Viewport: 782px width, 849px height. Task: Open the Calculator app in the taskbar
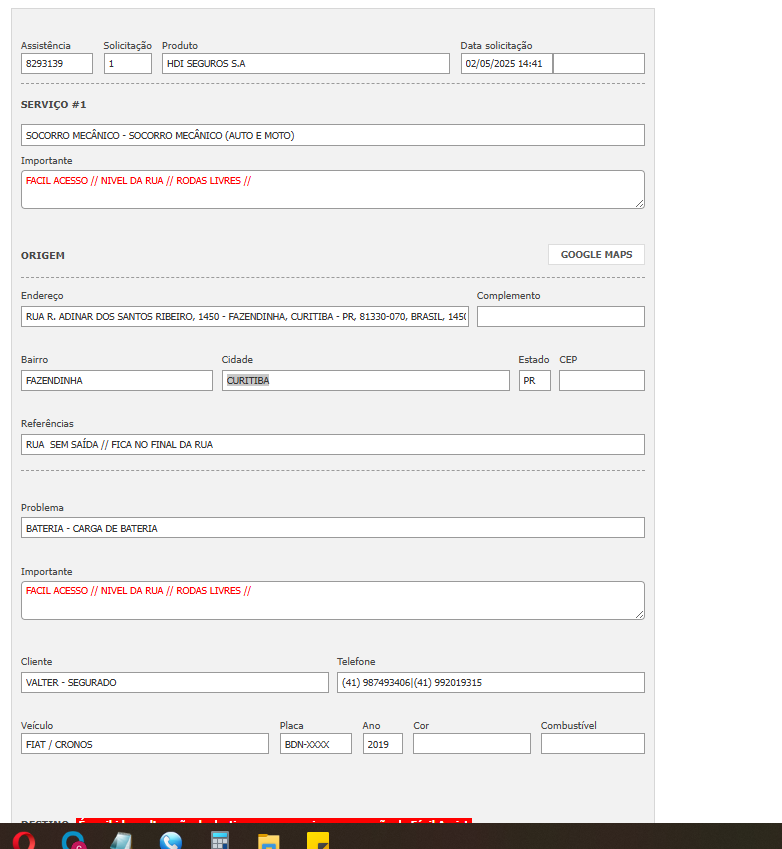click(220, 840)
